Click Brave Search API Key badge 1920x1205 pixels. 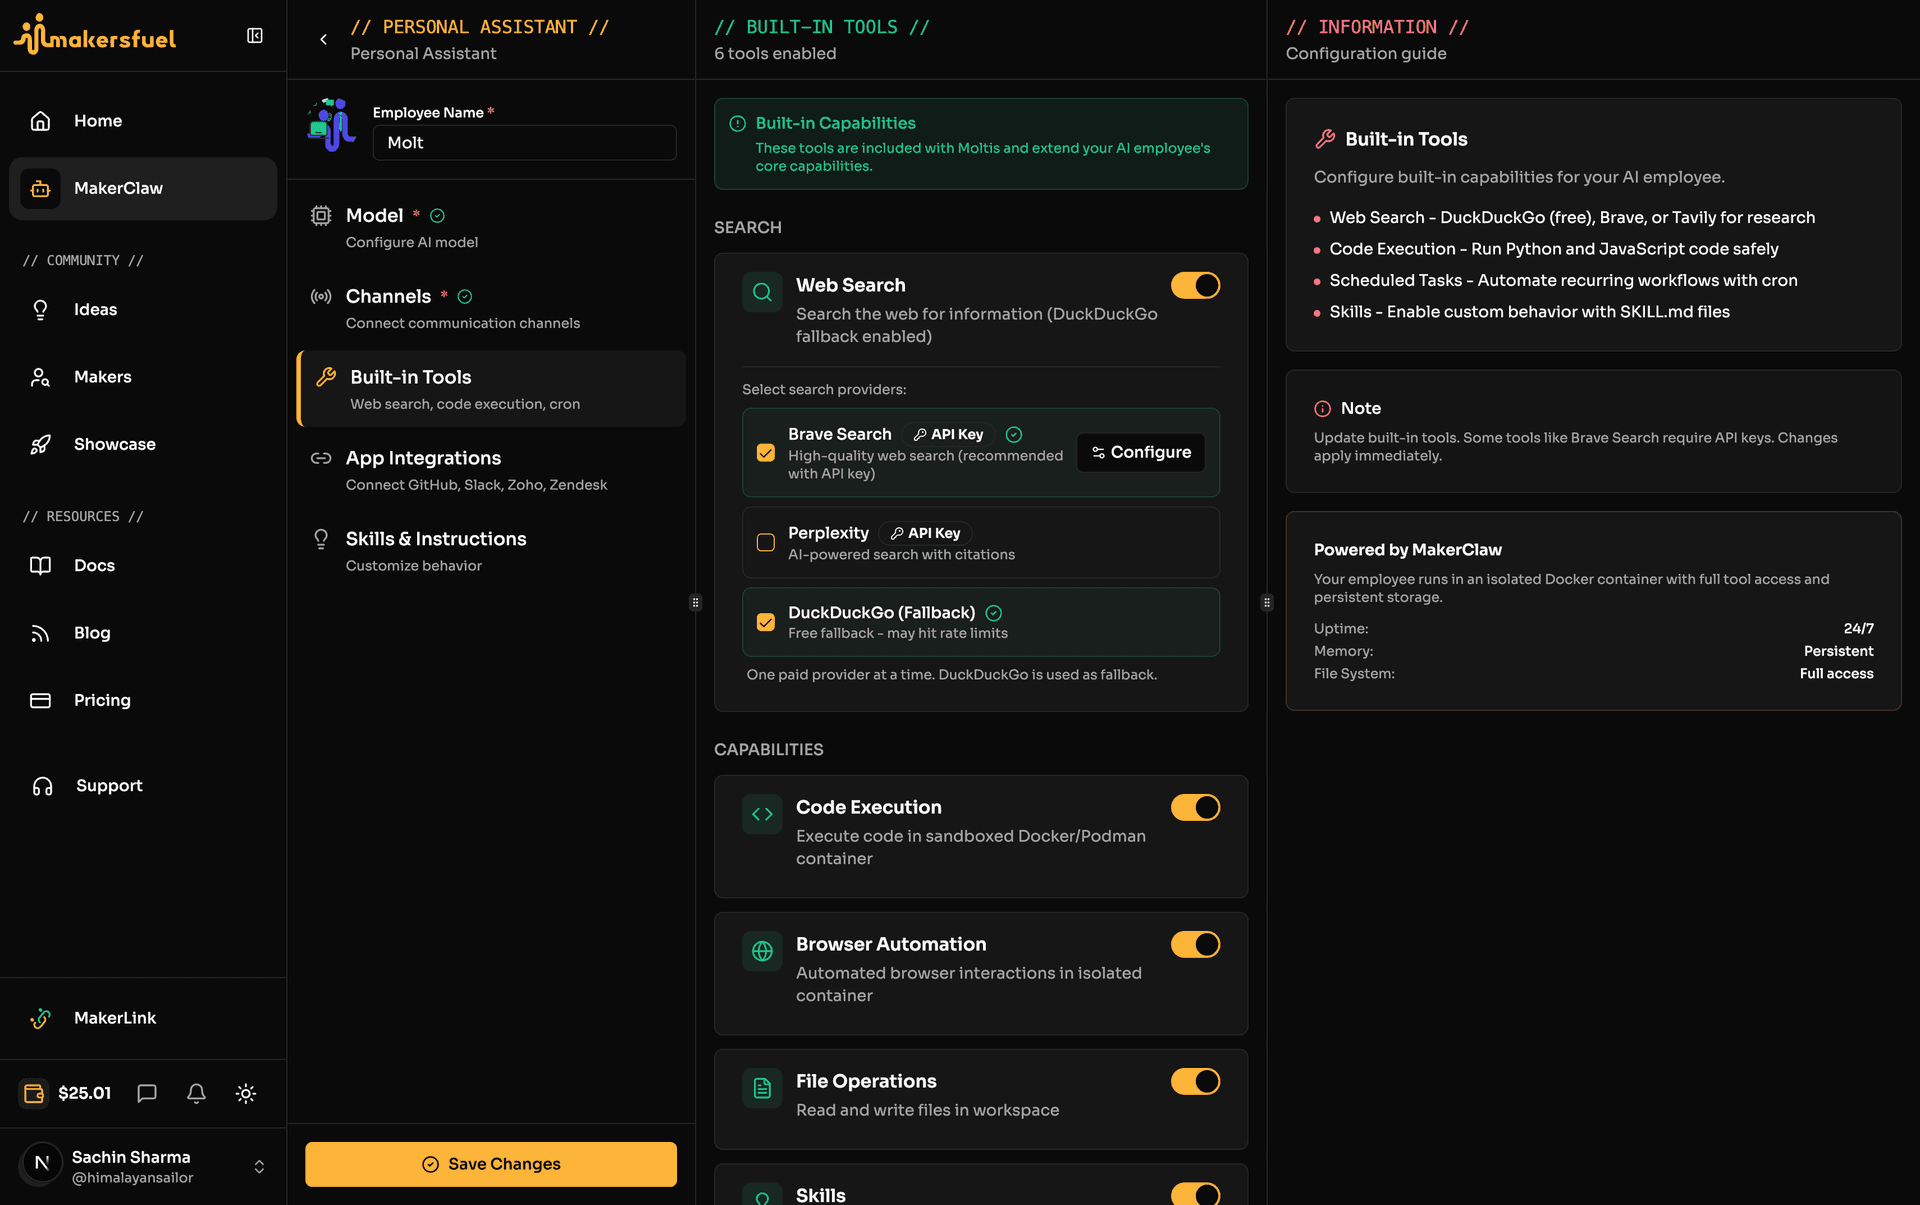pyautogui.click(x=948, y=434)
